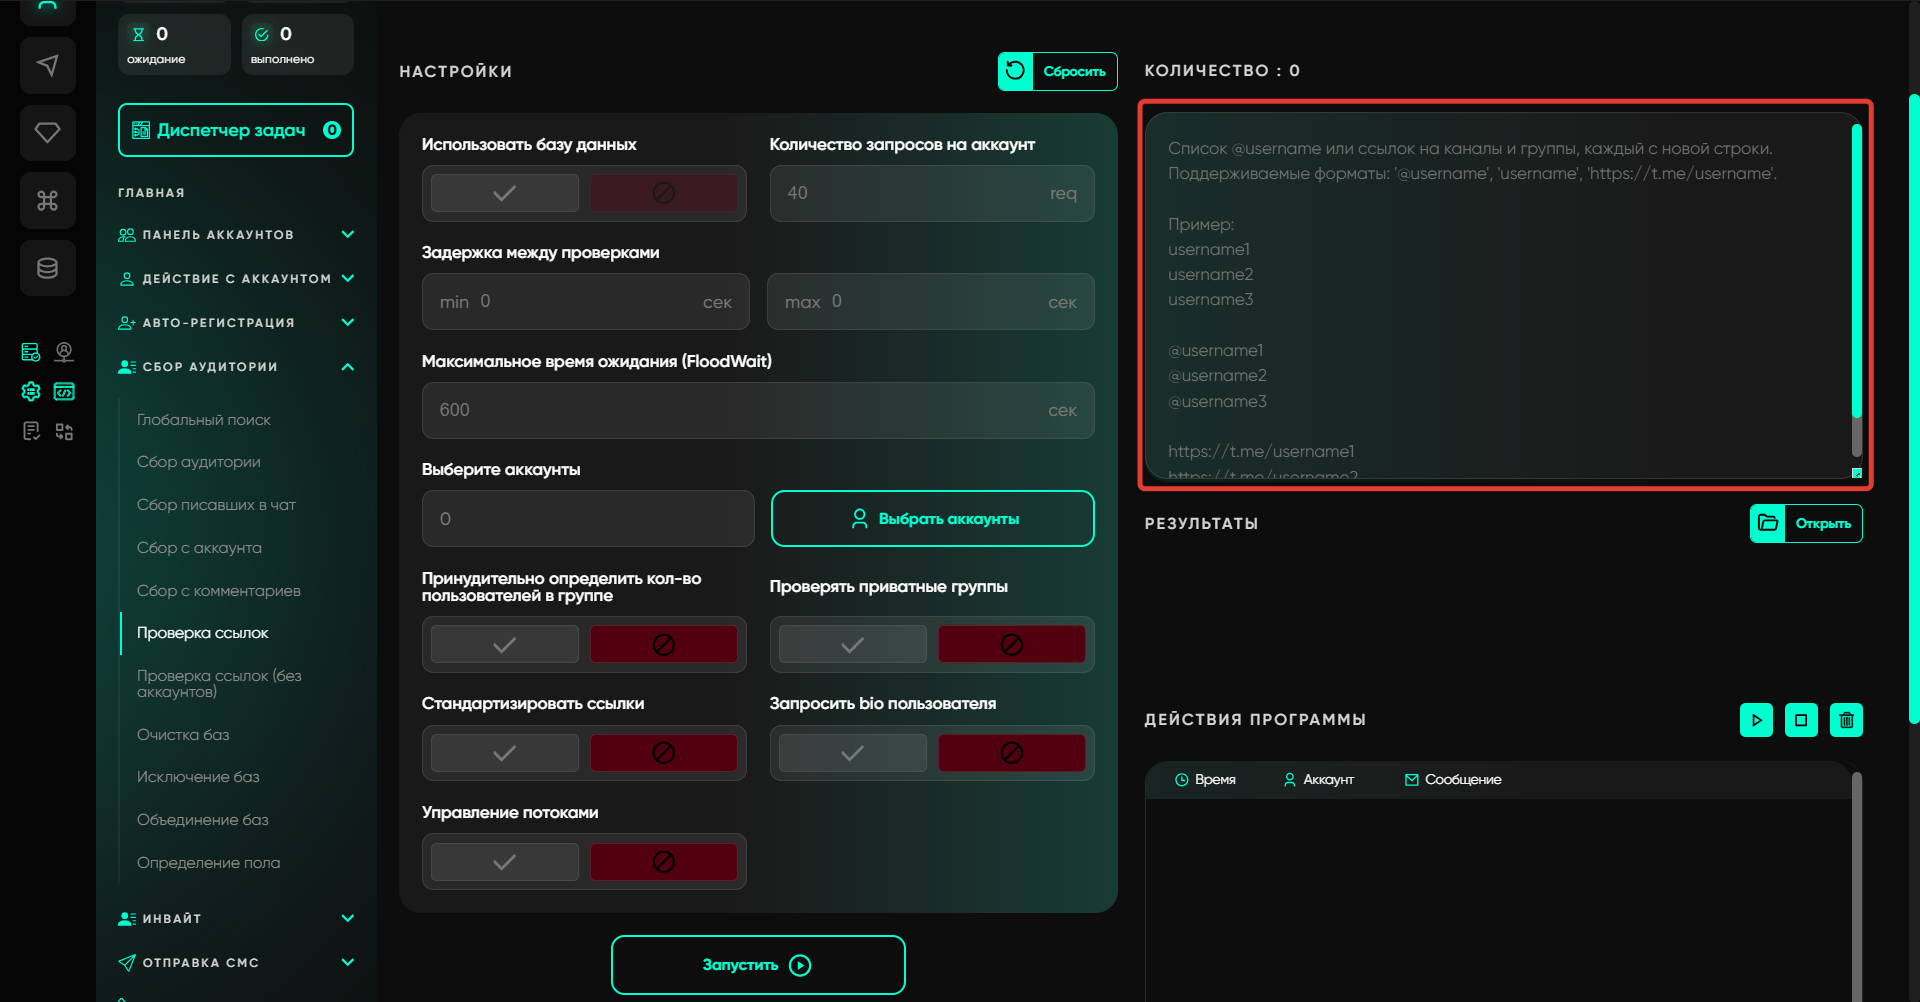Click the paper plane icon in left sidebar

coord(47,66)
